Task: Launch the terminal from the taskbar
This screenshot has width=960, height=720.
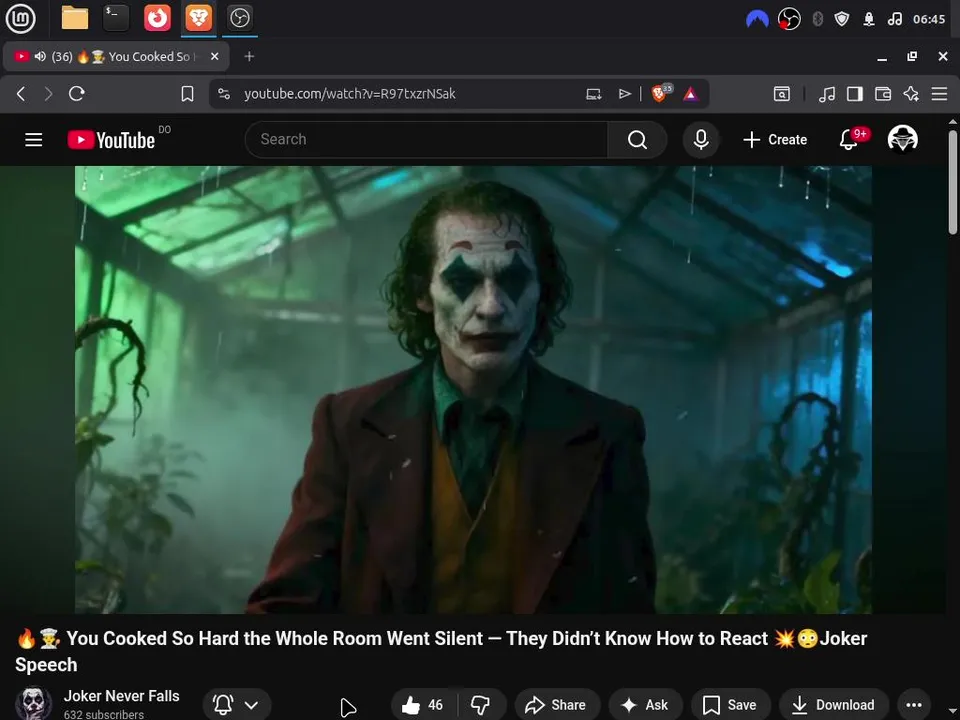Action: point(116,18)
